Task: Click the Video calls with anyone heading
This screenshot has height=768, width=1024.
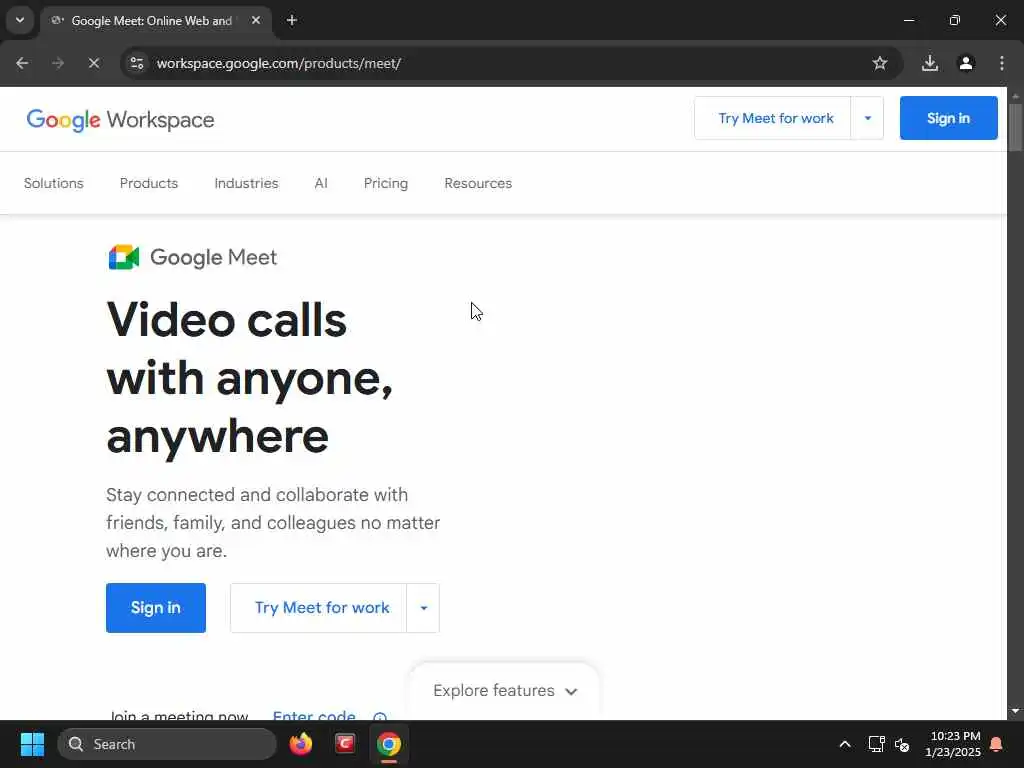Action: 250,378
